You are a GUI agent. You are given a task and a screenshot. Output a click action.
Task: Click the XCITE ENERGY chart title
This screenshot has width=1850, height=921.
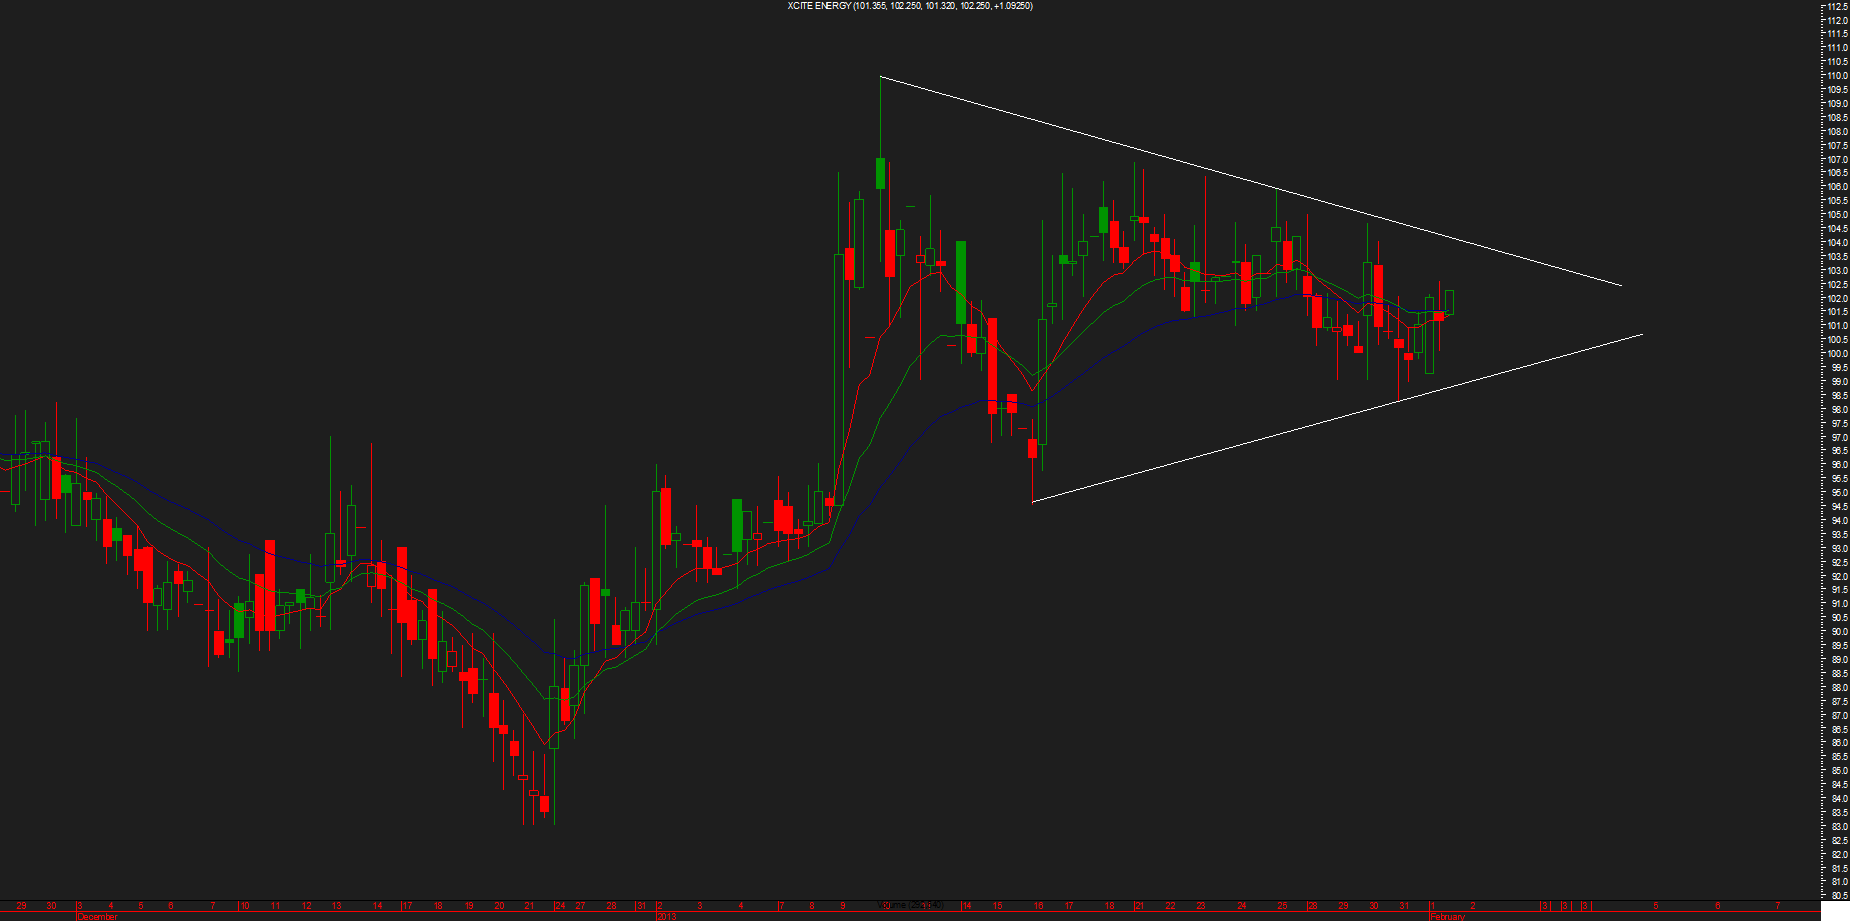909,6
